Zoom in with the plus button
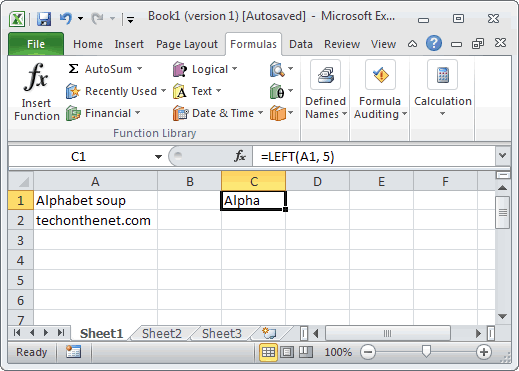This screenshot has height=371, width=519. (484, 352)
